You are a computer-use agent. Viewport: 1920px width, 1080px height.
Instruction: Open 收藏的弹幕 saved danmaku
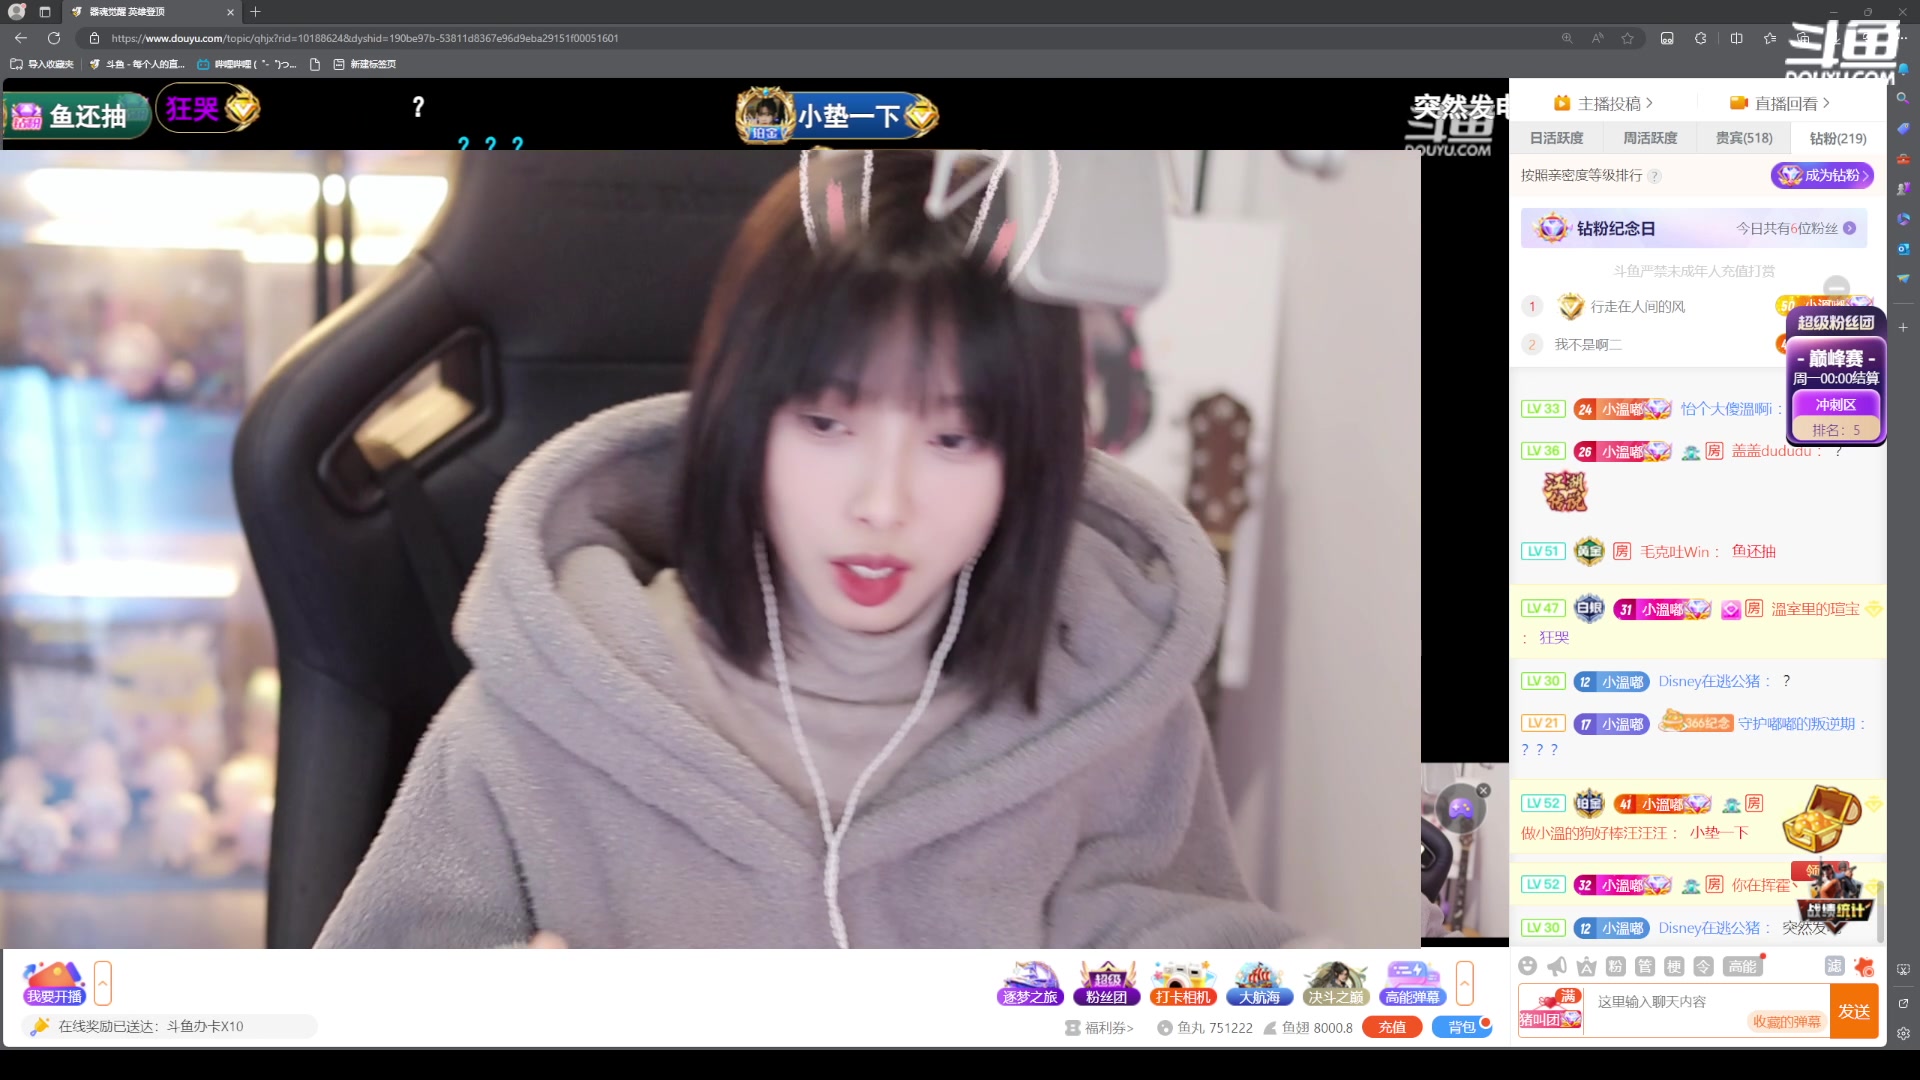tap(1786, 1021)
